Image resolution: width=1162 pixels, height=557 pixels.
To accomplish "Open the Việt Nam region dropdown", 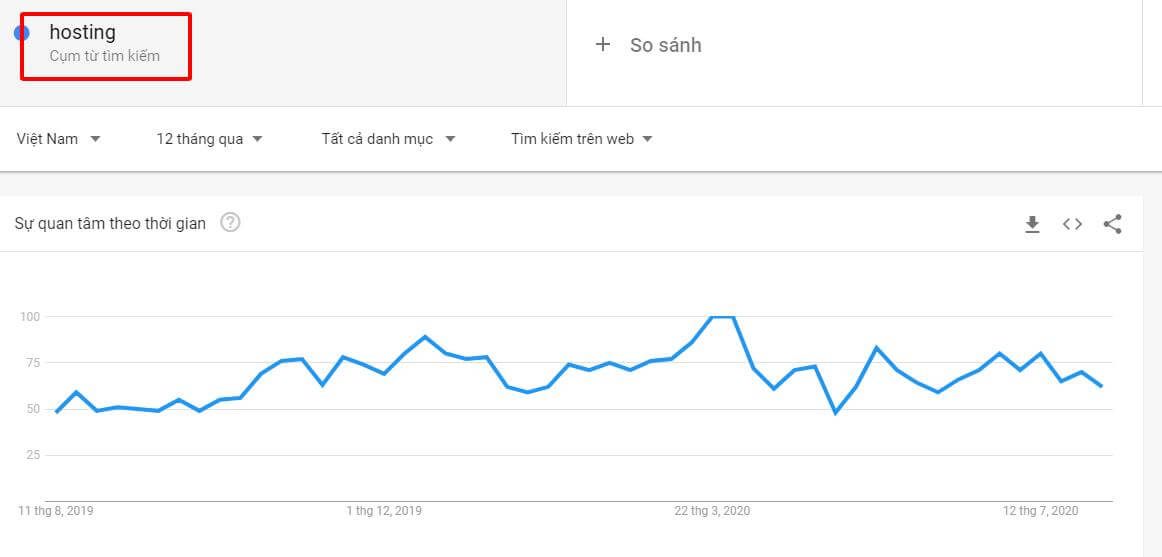I will pos(59,139).
